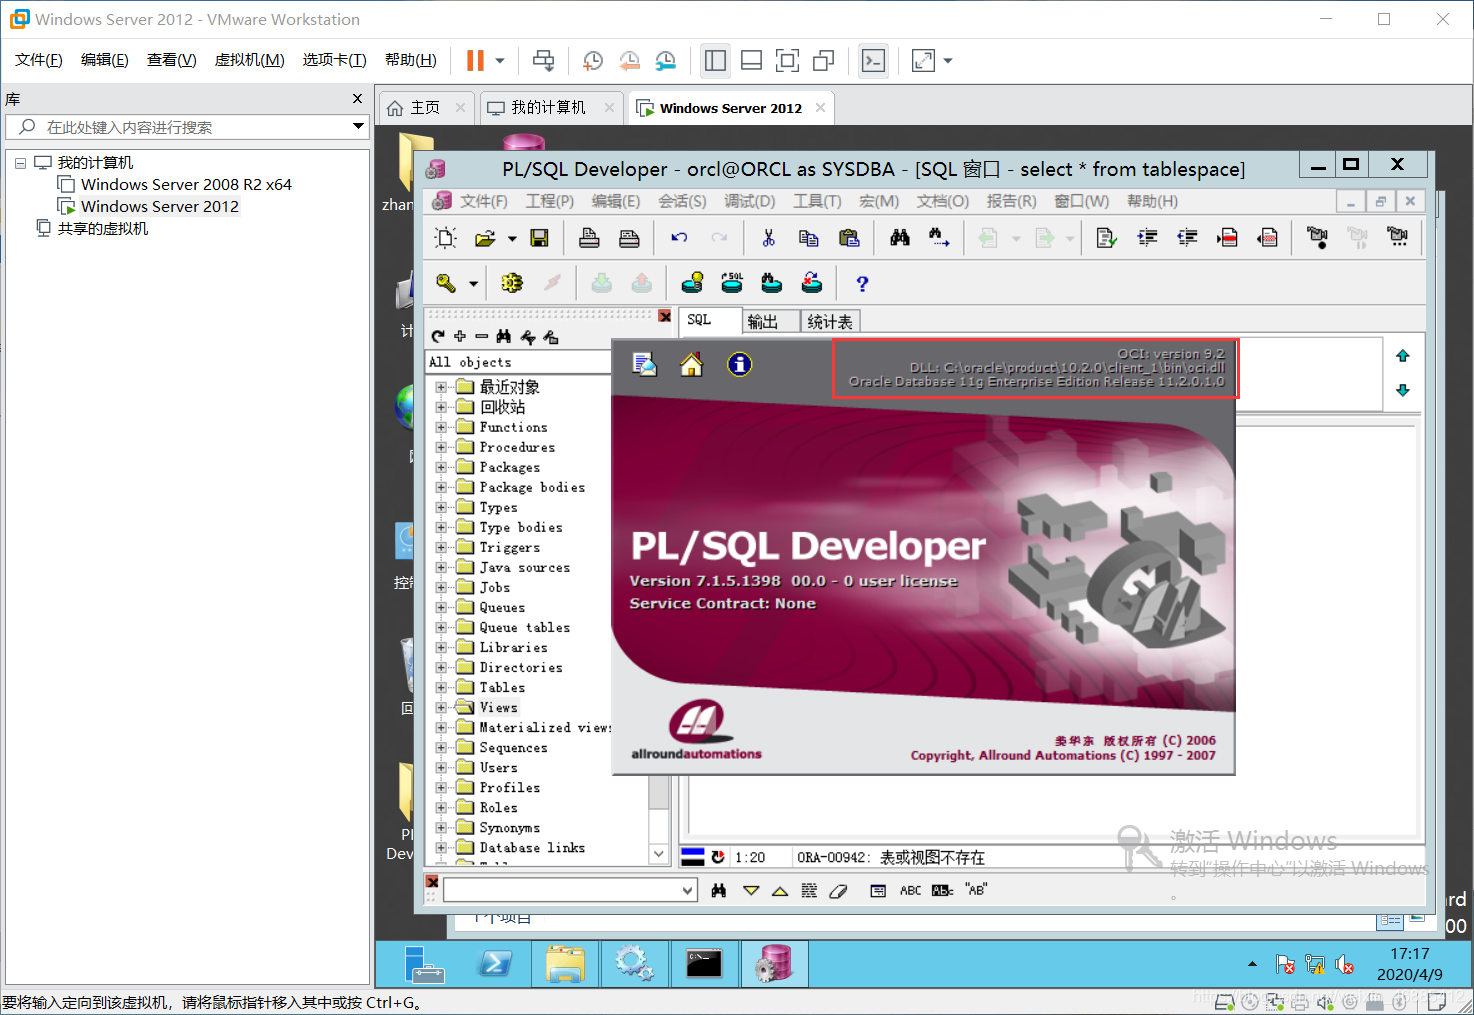Click the Unindent selection icon

(1187, 238)
